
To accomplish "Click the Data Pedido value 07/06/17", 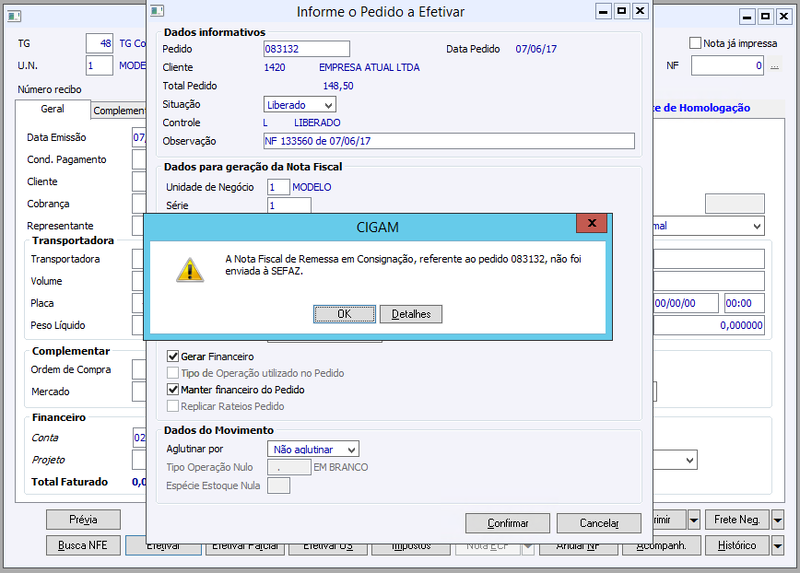I will (536, 49).
